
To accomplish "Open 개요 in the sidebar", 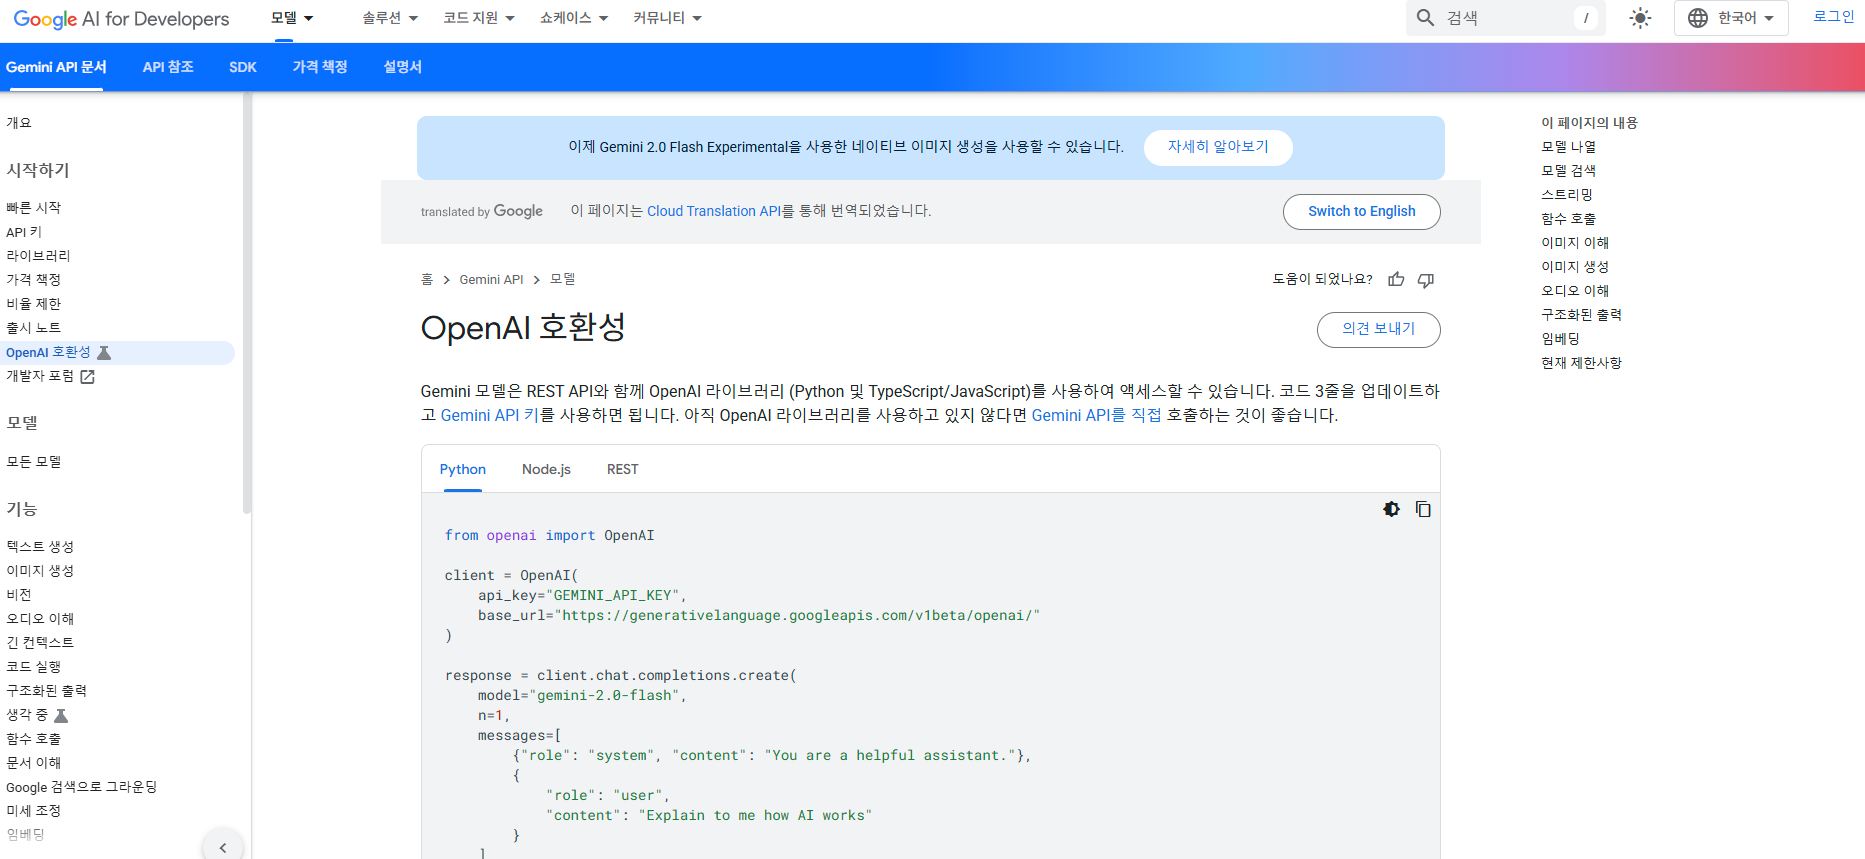I will [x=19, y=123].
